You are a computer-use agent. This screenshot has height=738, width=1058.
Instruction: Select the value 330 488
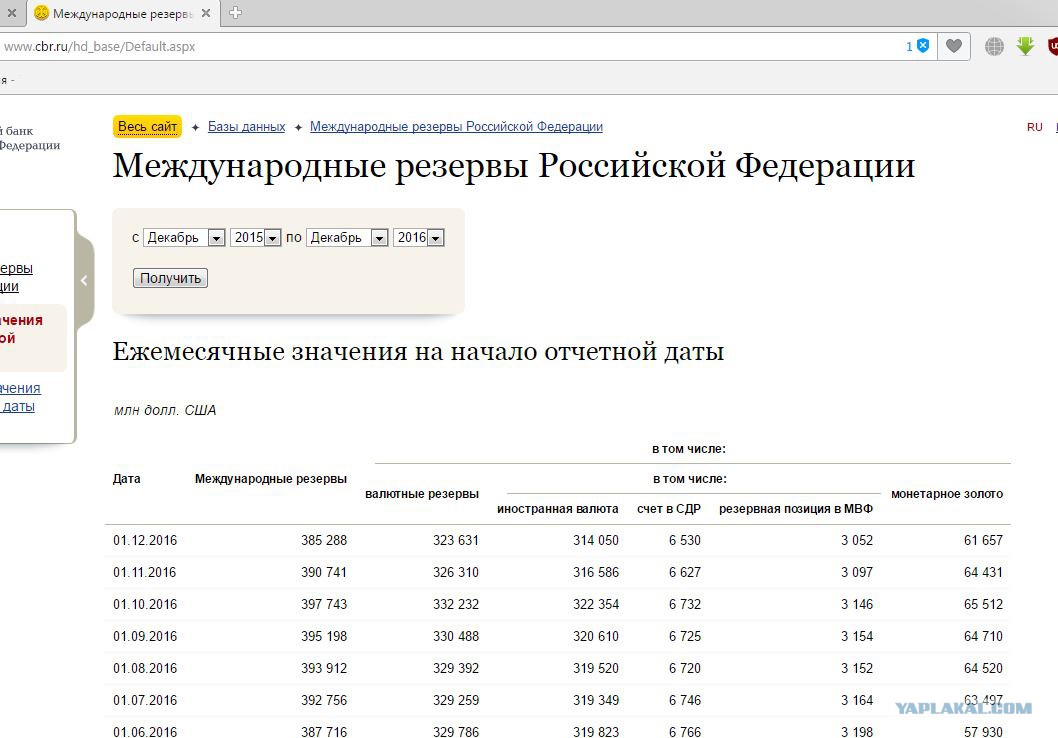[x=456, y=636]
